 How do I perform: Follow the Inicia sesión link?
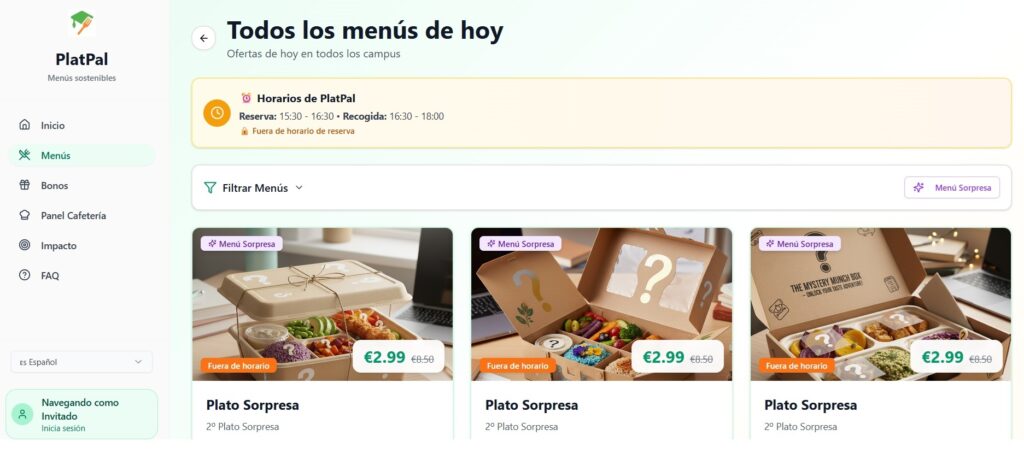pos(63,429)
